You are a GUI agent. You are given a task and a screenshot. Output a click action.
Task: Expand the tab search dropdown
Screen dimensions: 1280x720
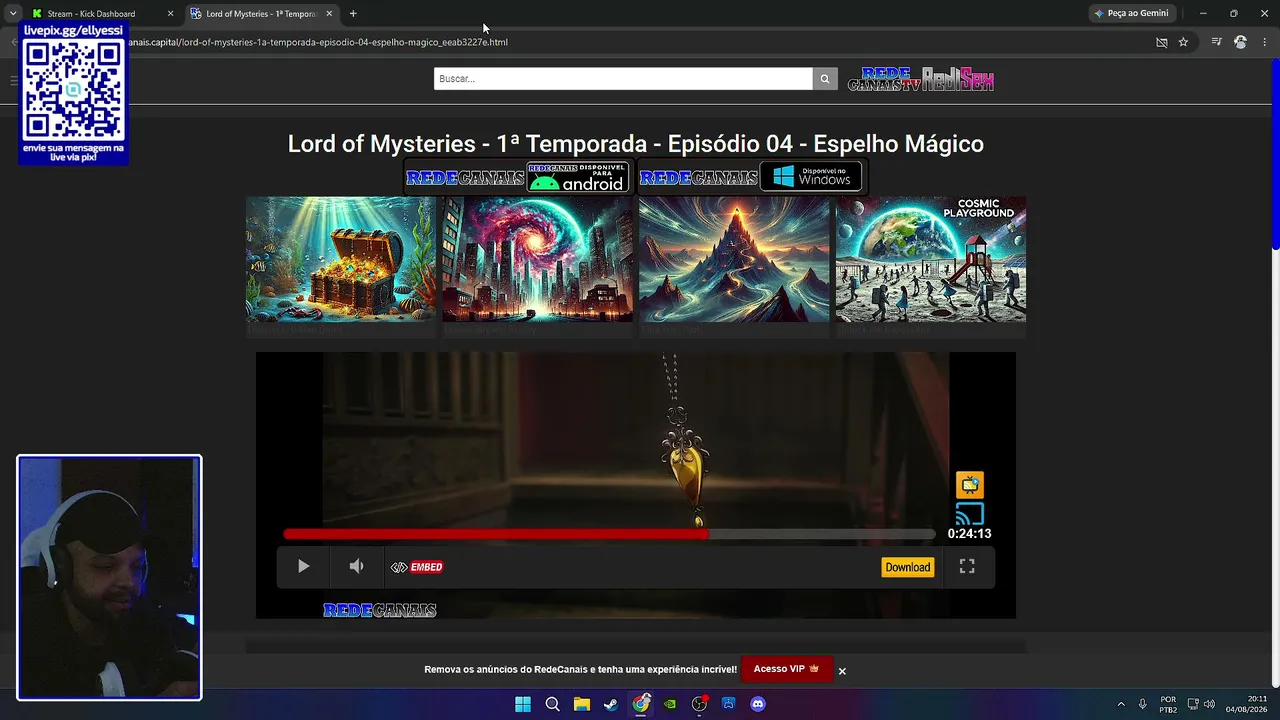click(13, 14)
